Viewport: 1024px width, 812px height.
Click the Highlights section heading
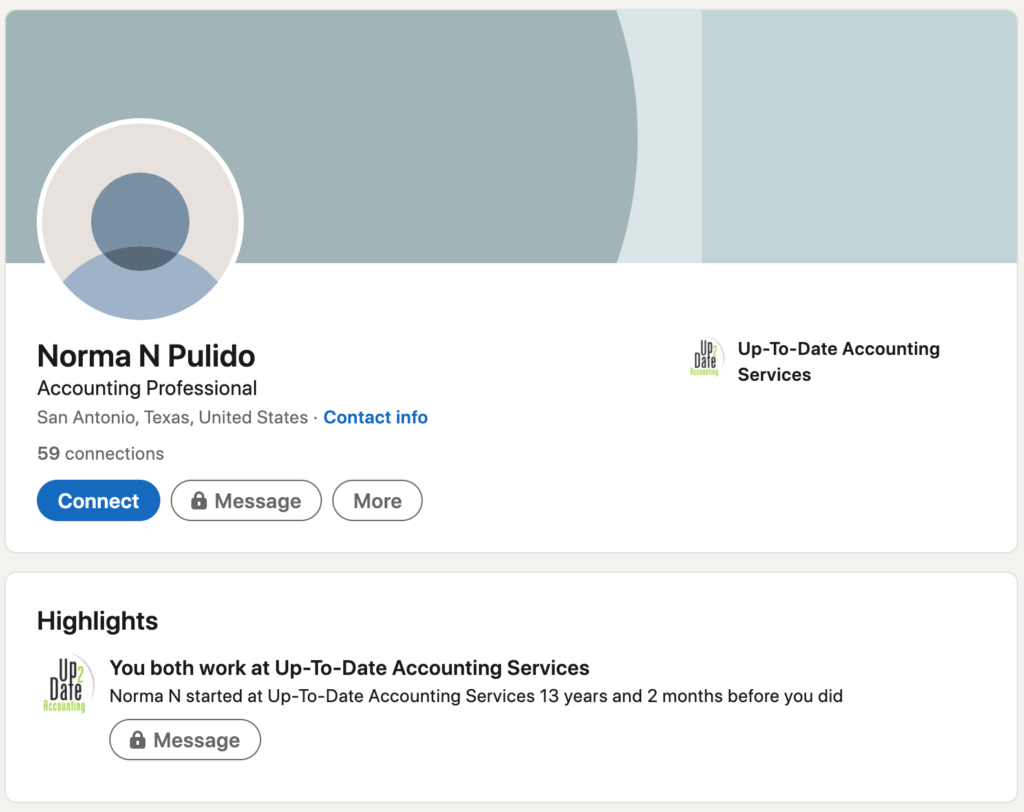point(97,621)
